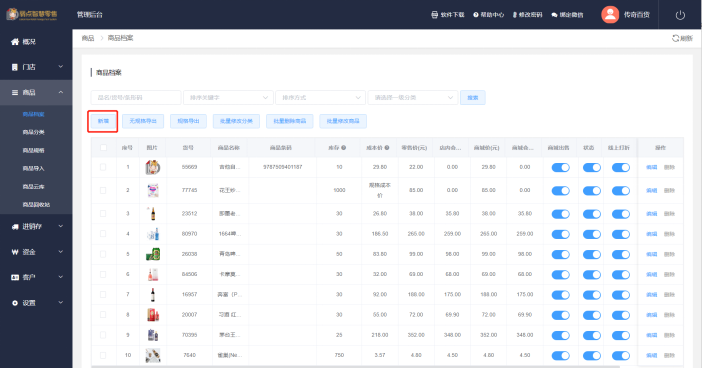
Task: Click the 品名/货号/条形码 search field
Action: click(x=136, y=97)
